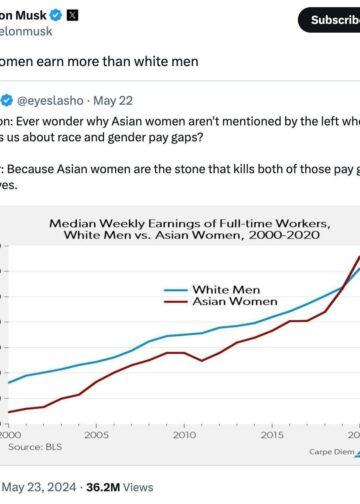
Task: Click the 2015 axis marker
Action: click(272, 435)
